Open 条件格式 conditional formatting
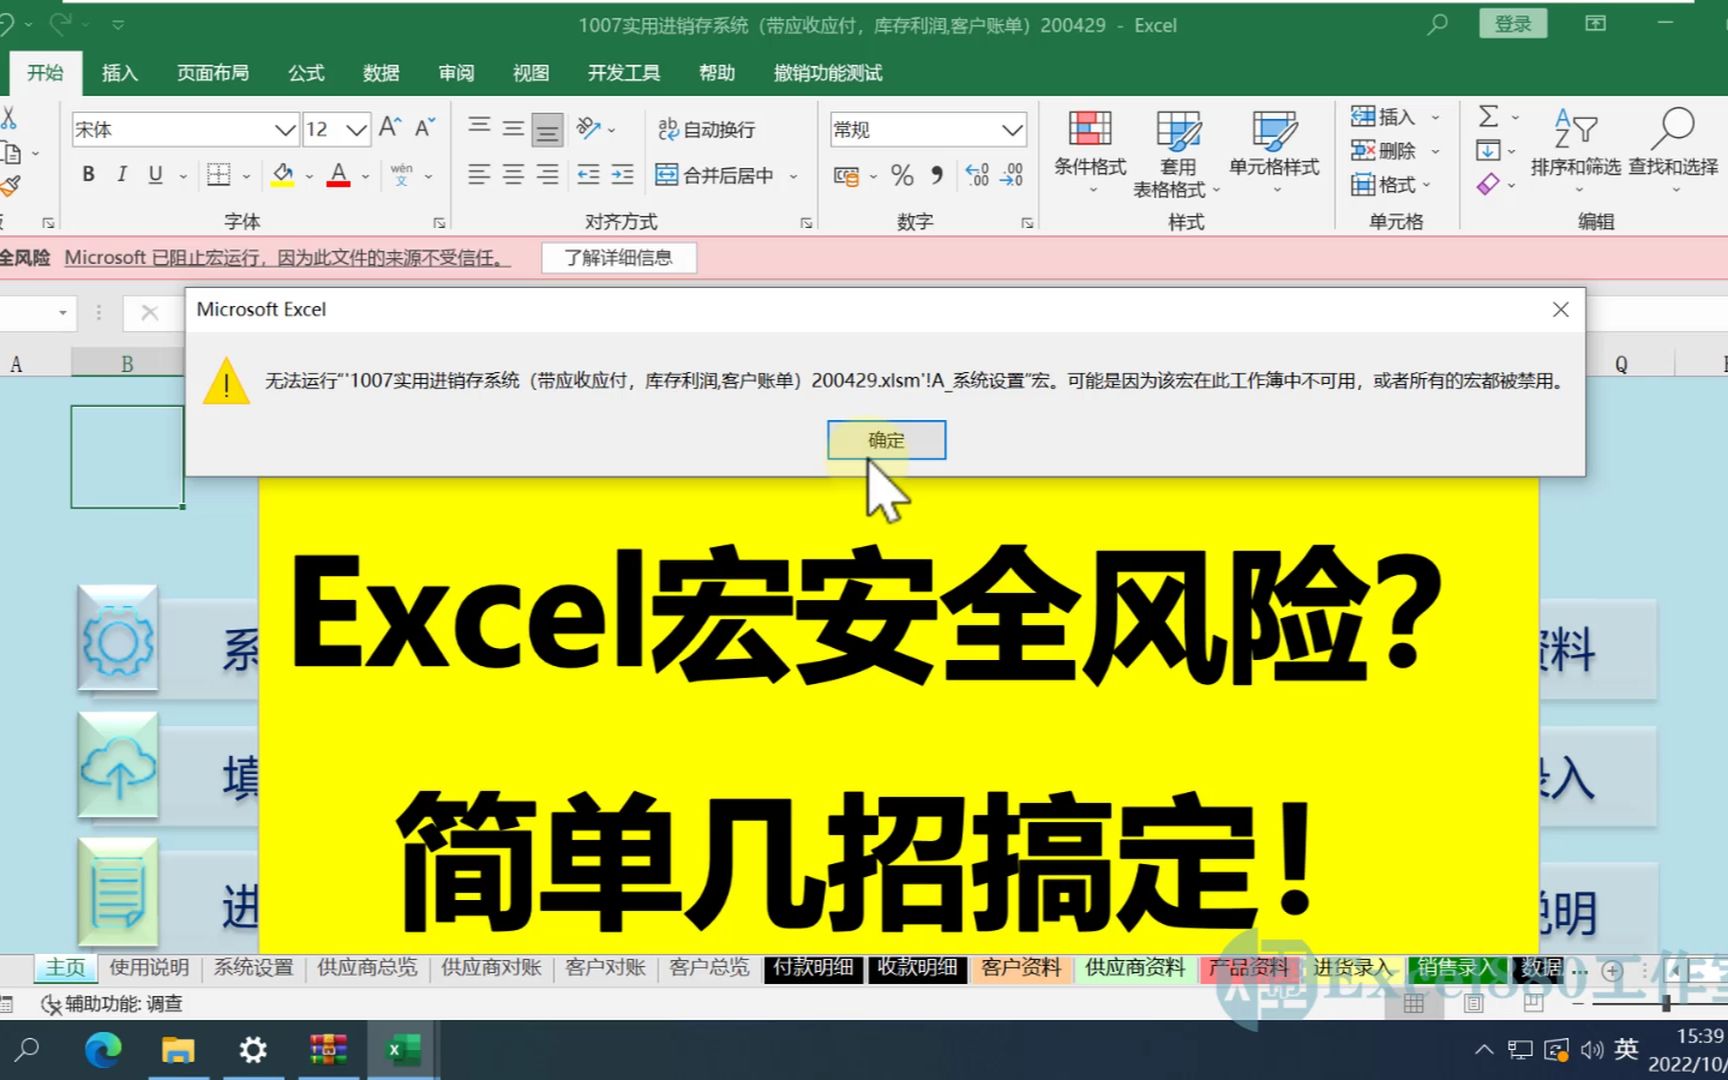 (x=1090, y=152)
